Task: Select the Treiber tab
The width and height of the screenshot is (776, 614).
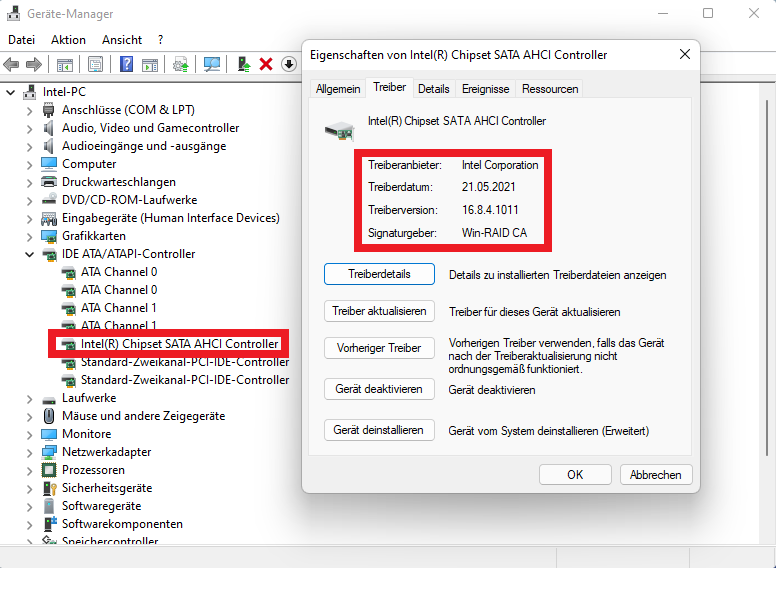Action: [x=389, y=88]
